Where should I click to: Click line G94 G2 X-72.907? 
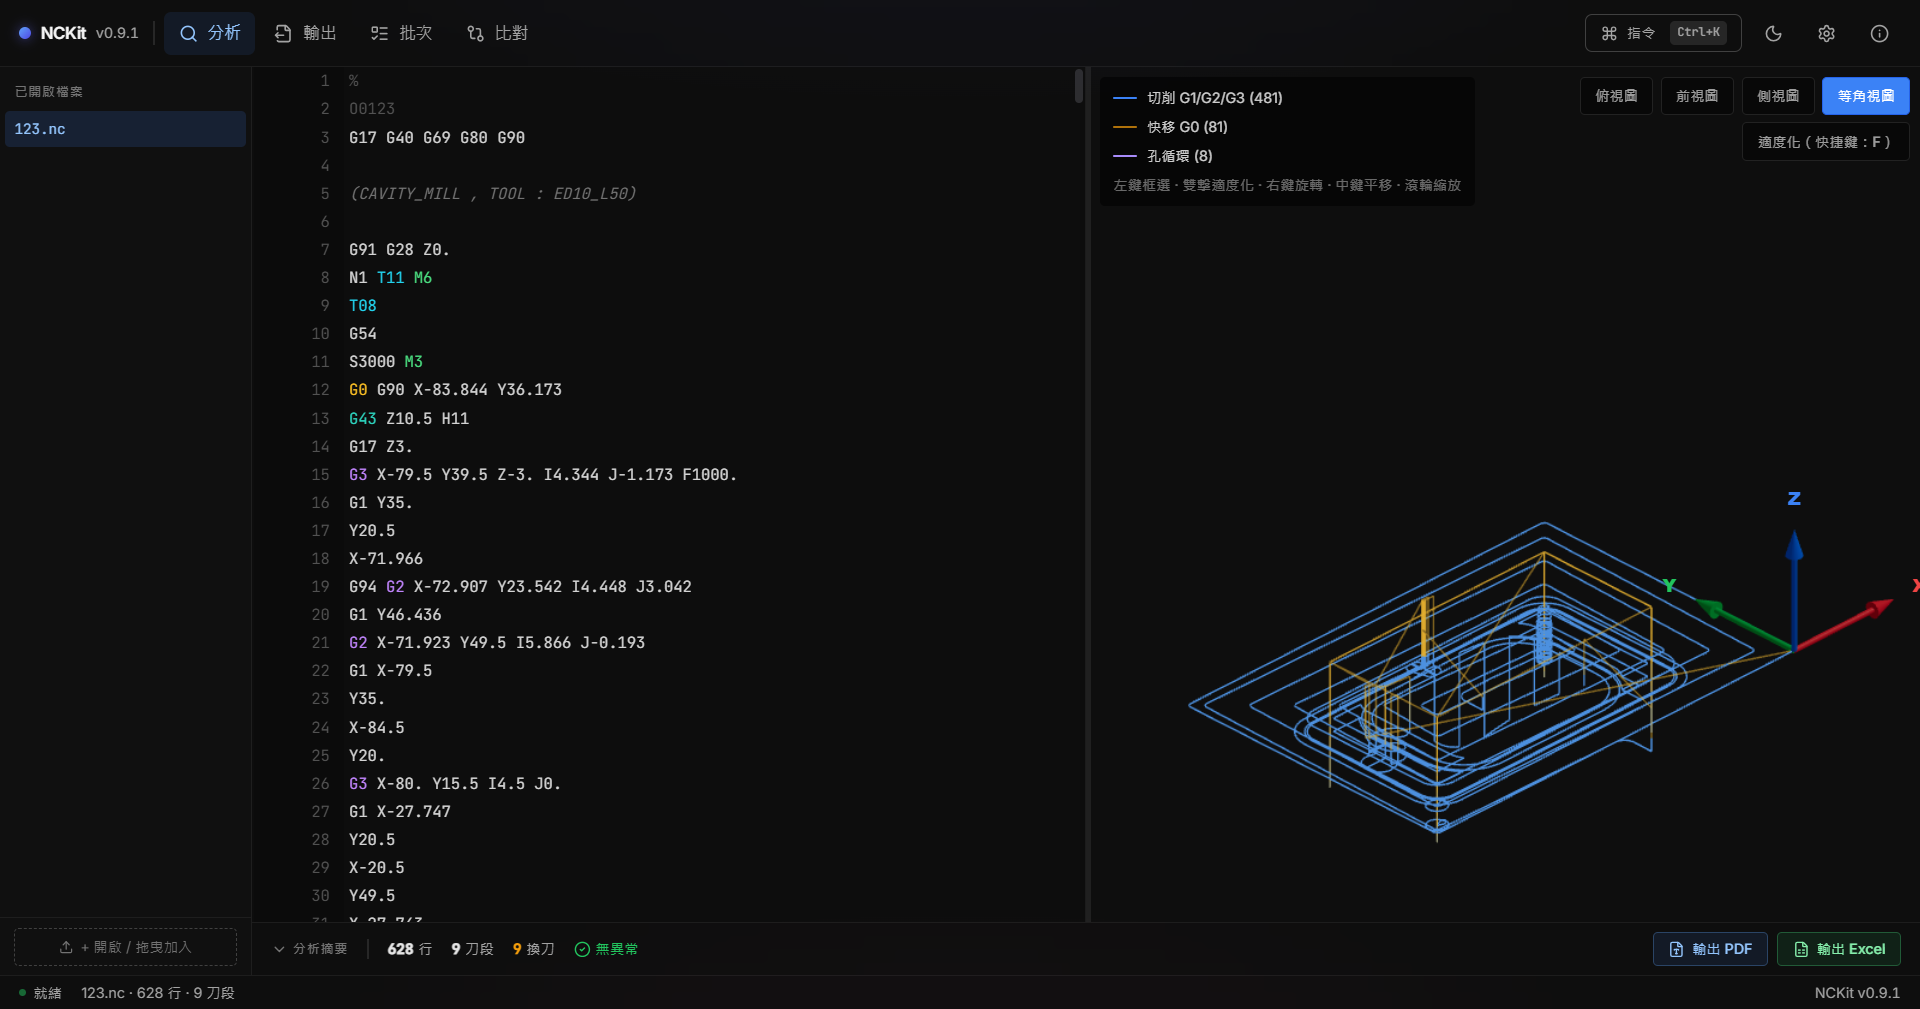520,586
